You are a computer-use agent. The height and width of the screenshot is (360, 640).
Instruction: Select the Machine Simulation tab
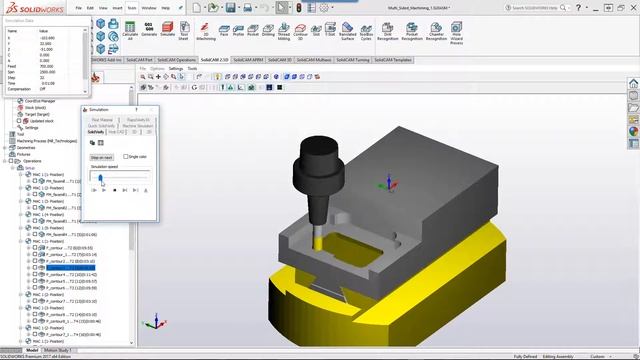[138, 126]
